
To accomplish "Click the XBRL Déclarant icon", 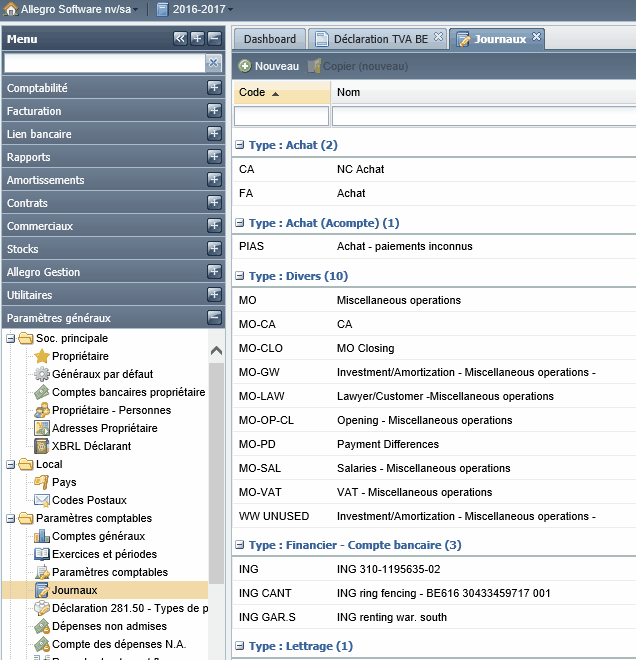I will [42, 446].
